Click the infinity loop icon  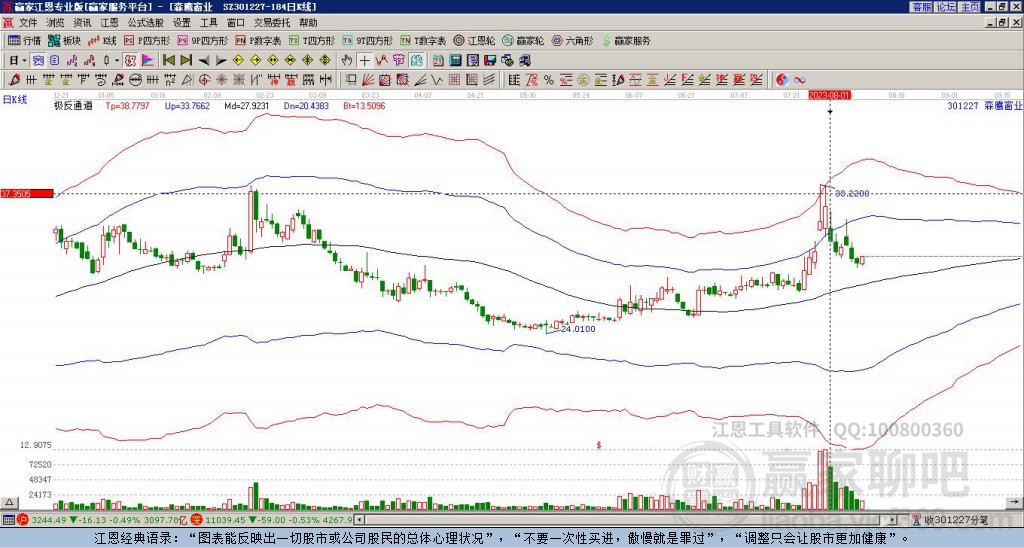click(799, 80)
